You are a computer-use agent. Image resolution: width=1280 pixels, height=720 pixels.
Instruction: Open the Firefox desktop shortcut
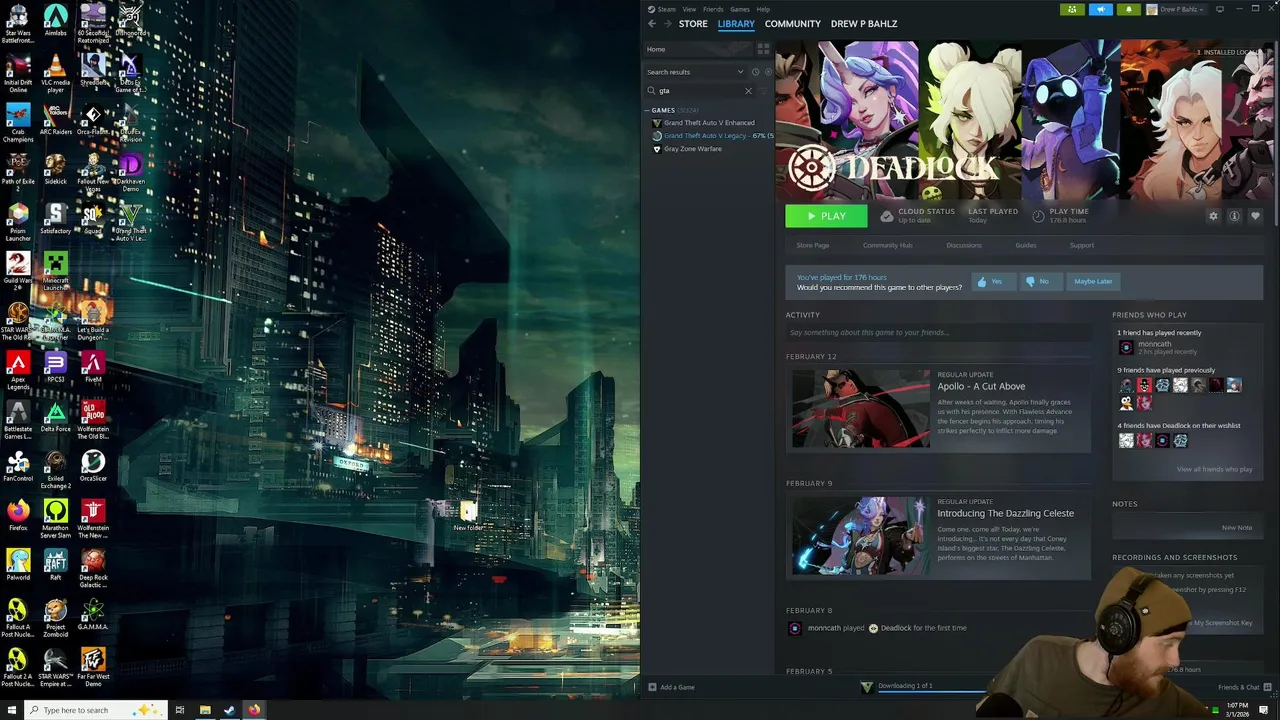[18, 515]
